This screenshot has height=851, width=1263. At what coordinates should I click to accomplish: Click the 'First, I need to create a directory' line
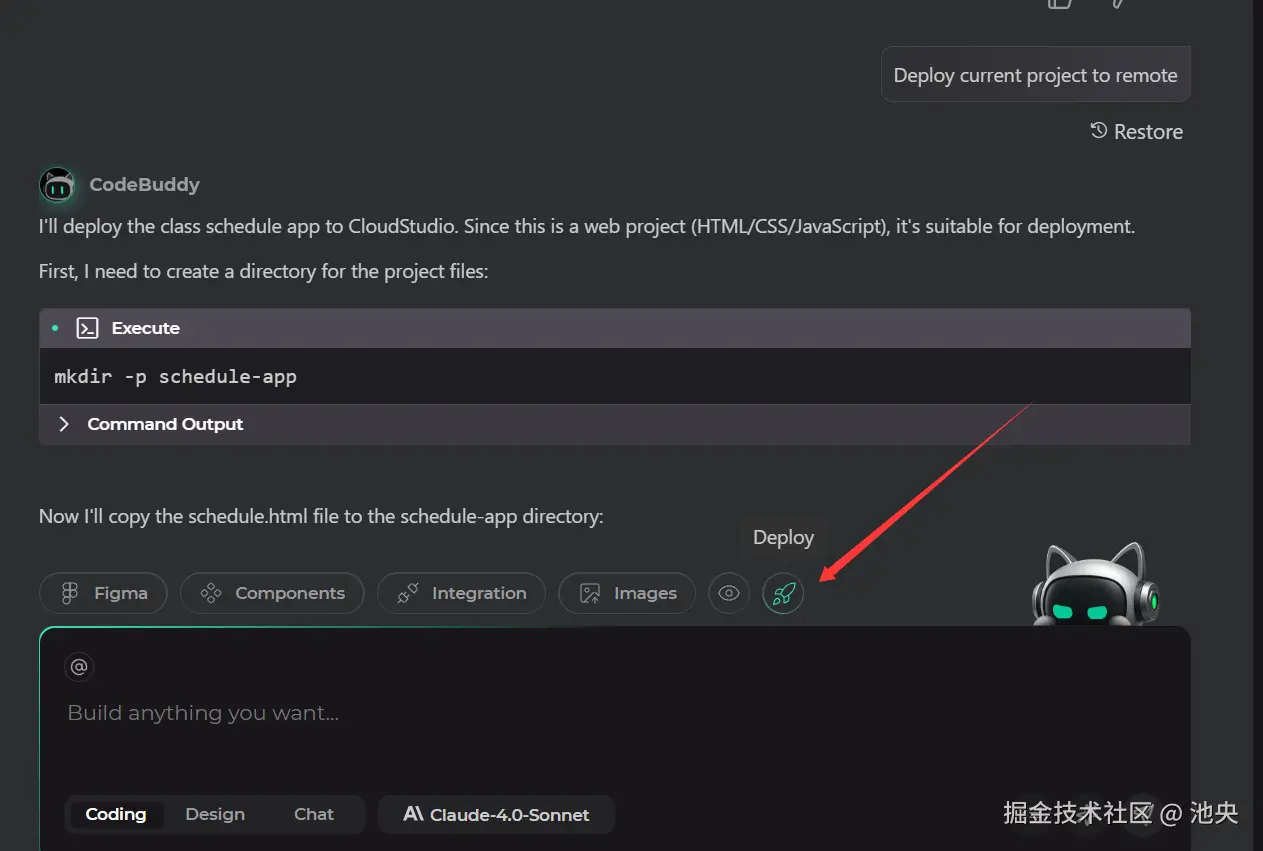pos(263,271)
